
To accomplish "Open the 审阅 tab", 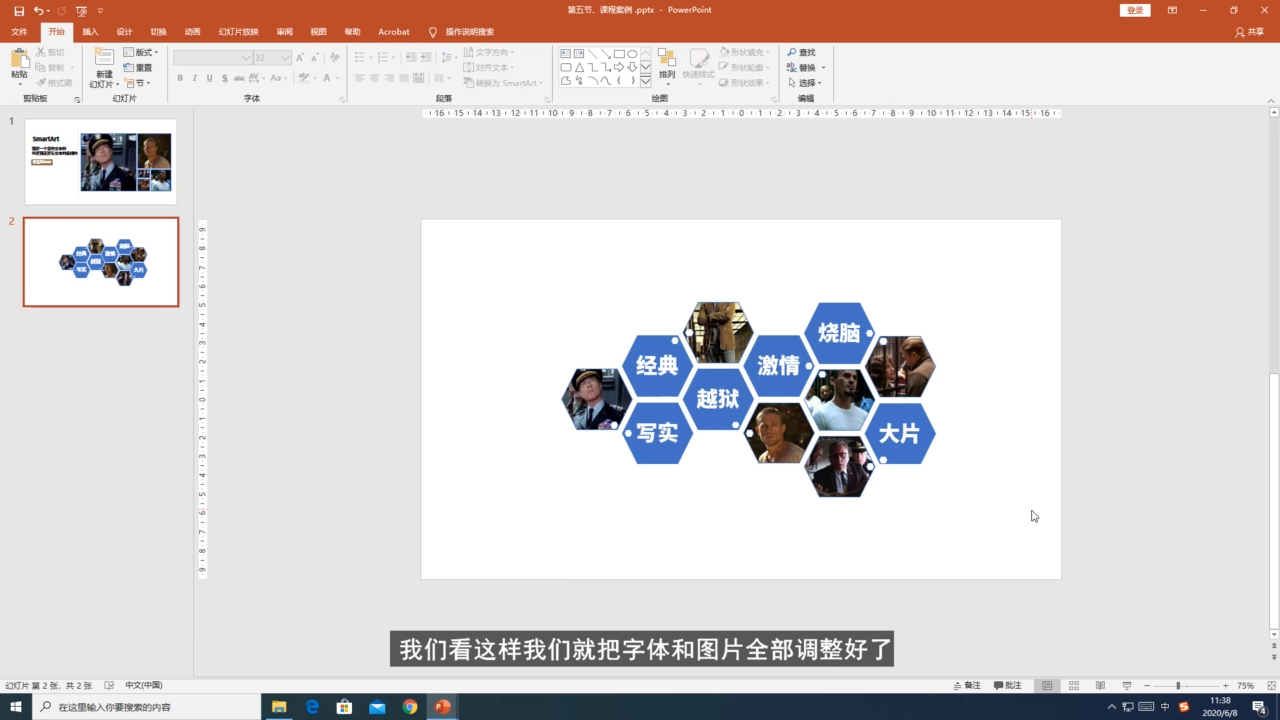I will (x=284, y=32).
